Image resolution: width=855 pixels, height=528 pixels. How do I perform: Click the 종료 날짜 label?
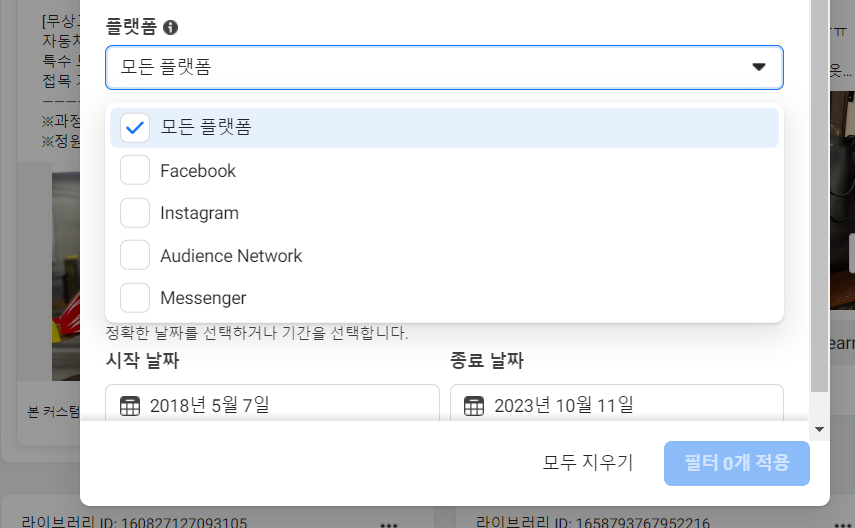tap(487, 361)
